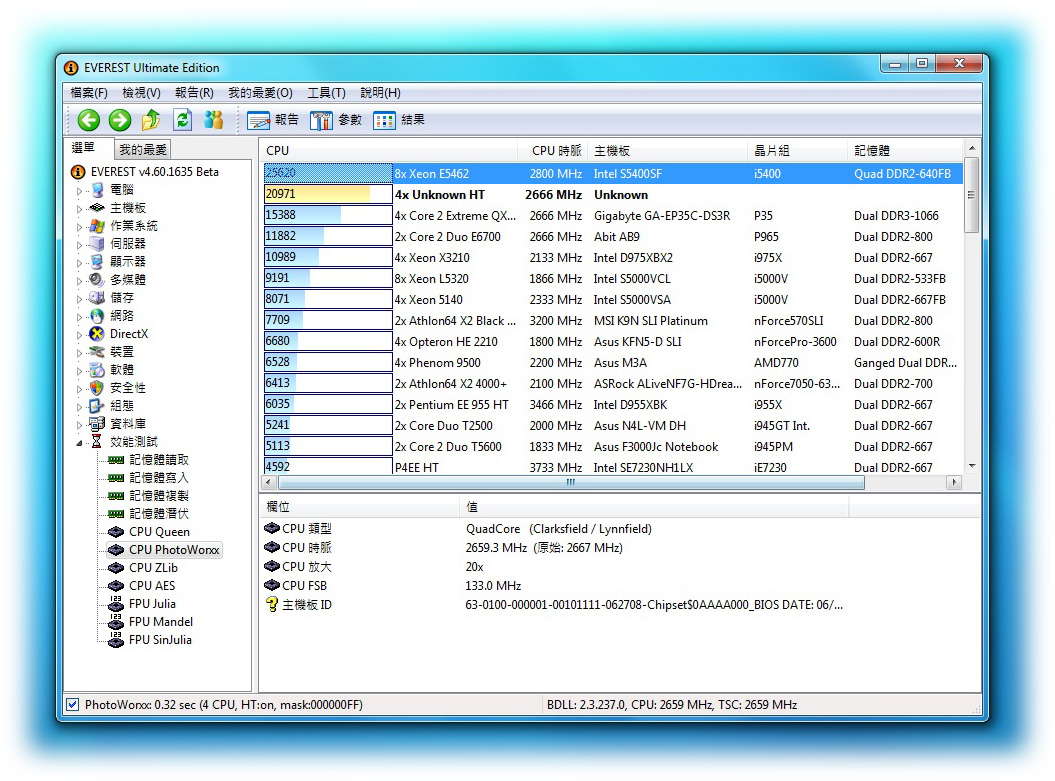
Task: Click the Up-level arrow toolbar icon
Action: (151, 120)
